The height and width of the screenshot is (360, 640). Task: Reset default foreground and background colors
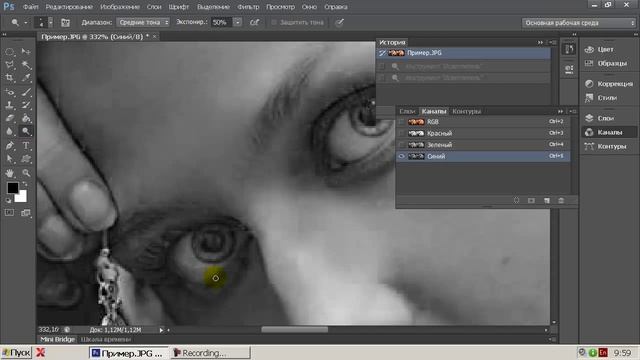click(8, 200)
